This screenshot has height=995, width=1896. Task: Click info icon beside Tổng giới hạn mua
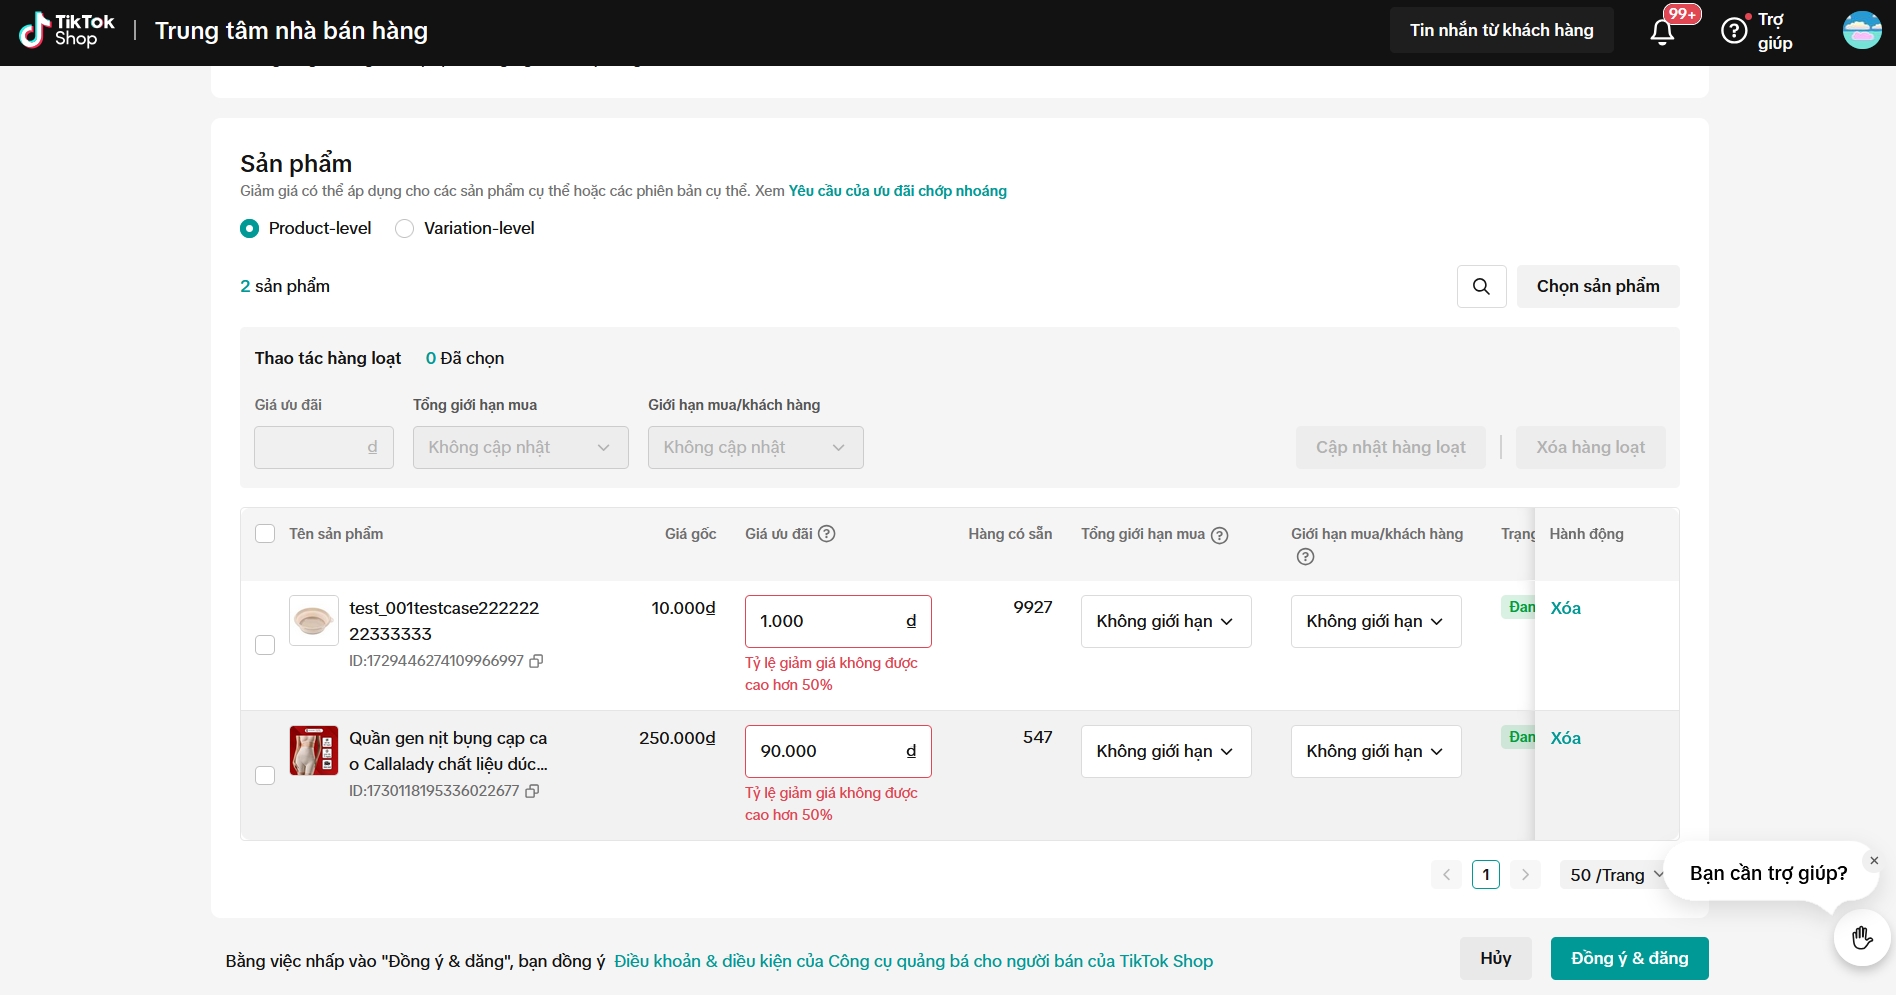[x=1219, y=535]
